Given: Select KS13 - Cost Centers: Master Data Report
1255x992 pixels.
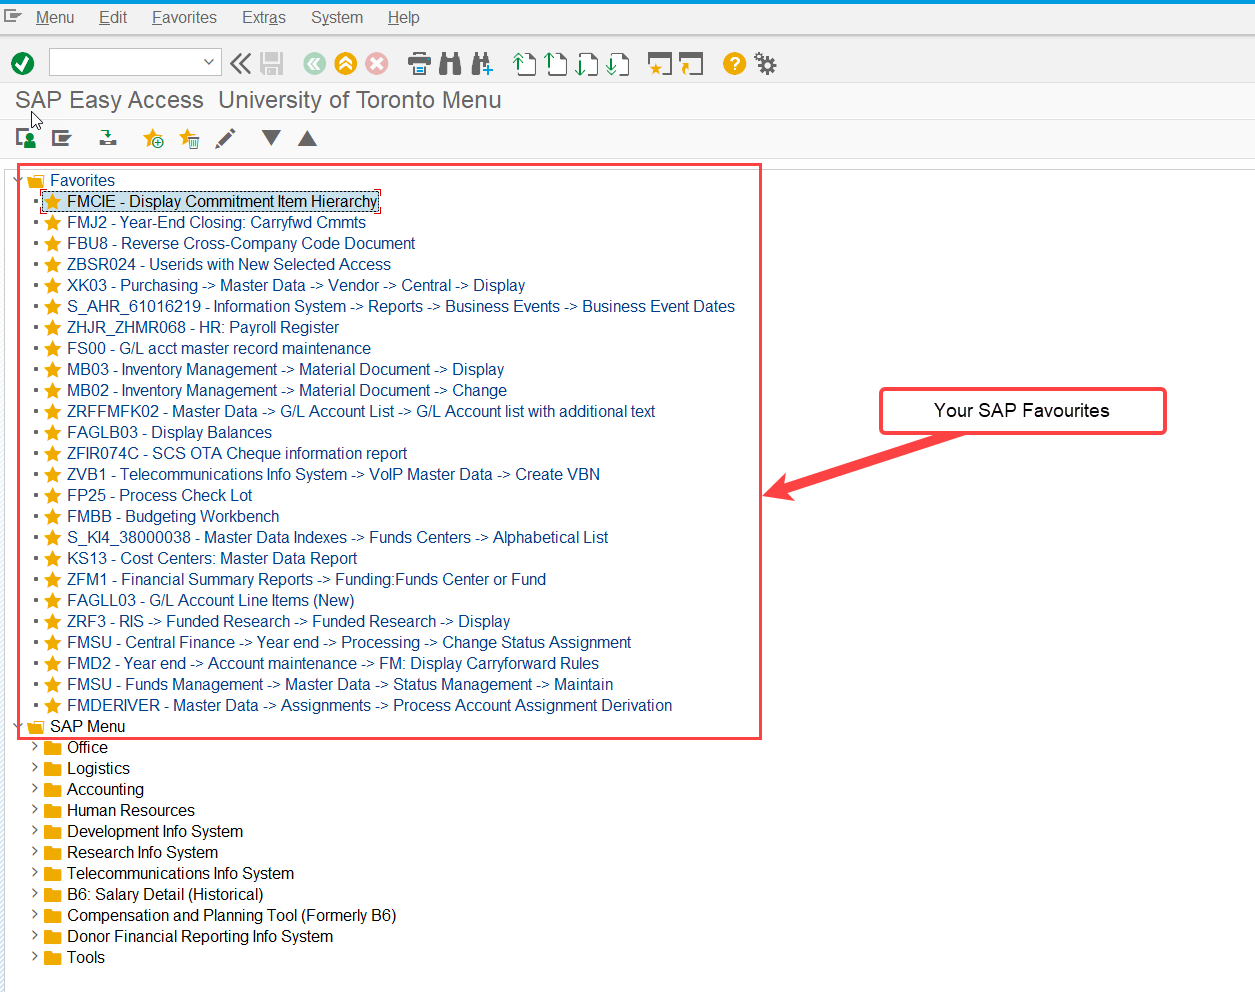Looking at the screenshot, I should click(212, 558).
